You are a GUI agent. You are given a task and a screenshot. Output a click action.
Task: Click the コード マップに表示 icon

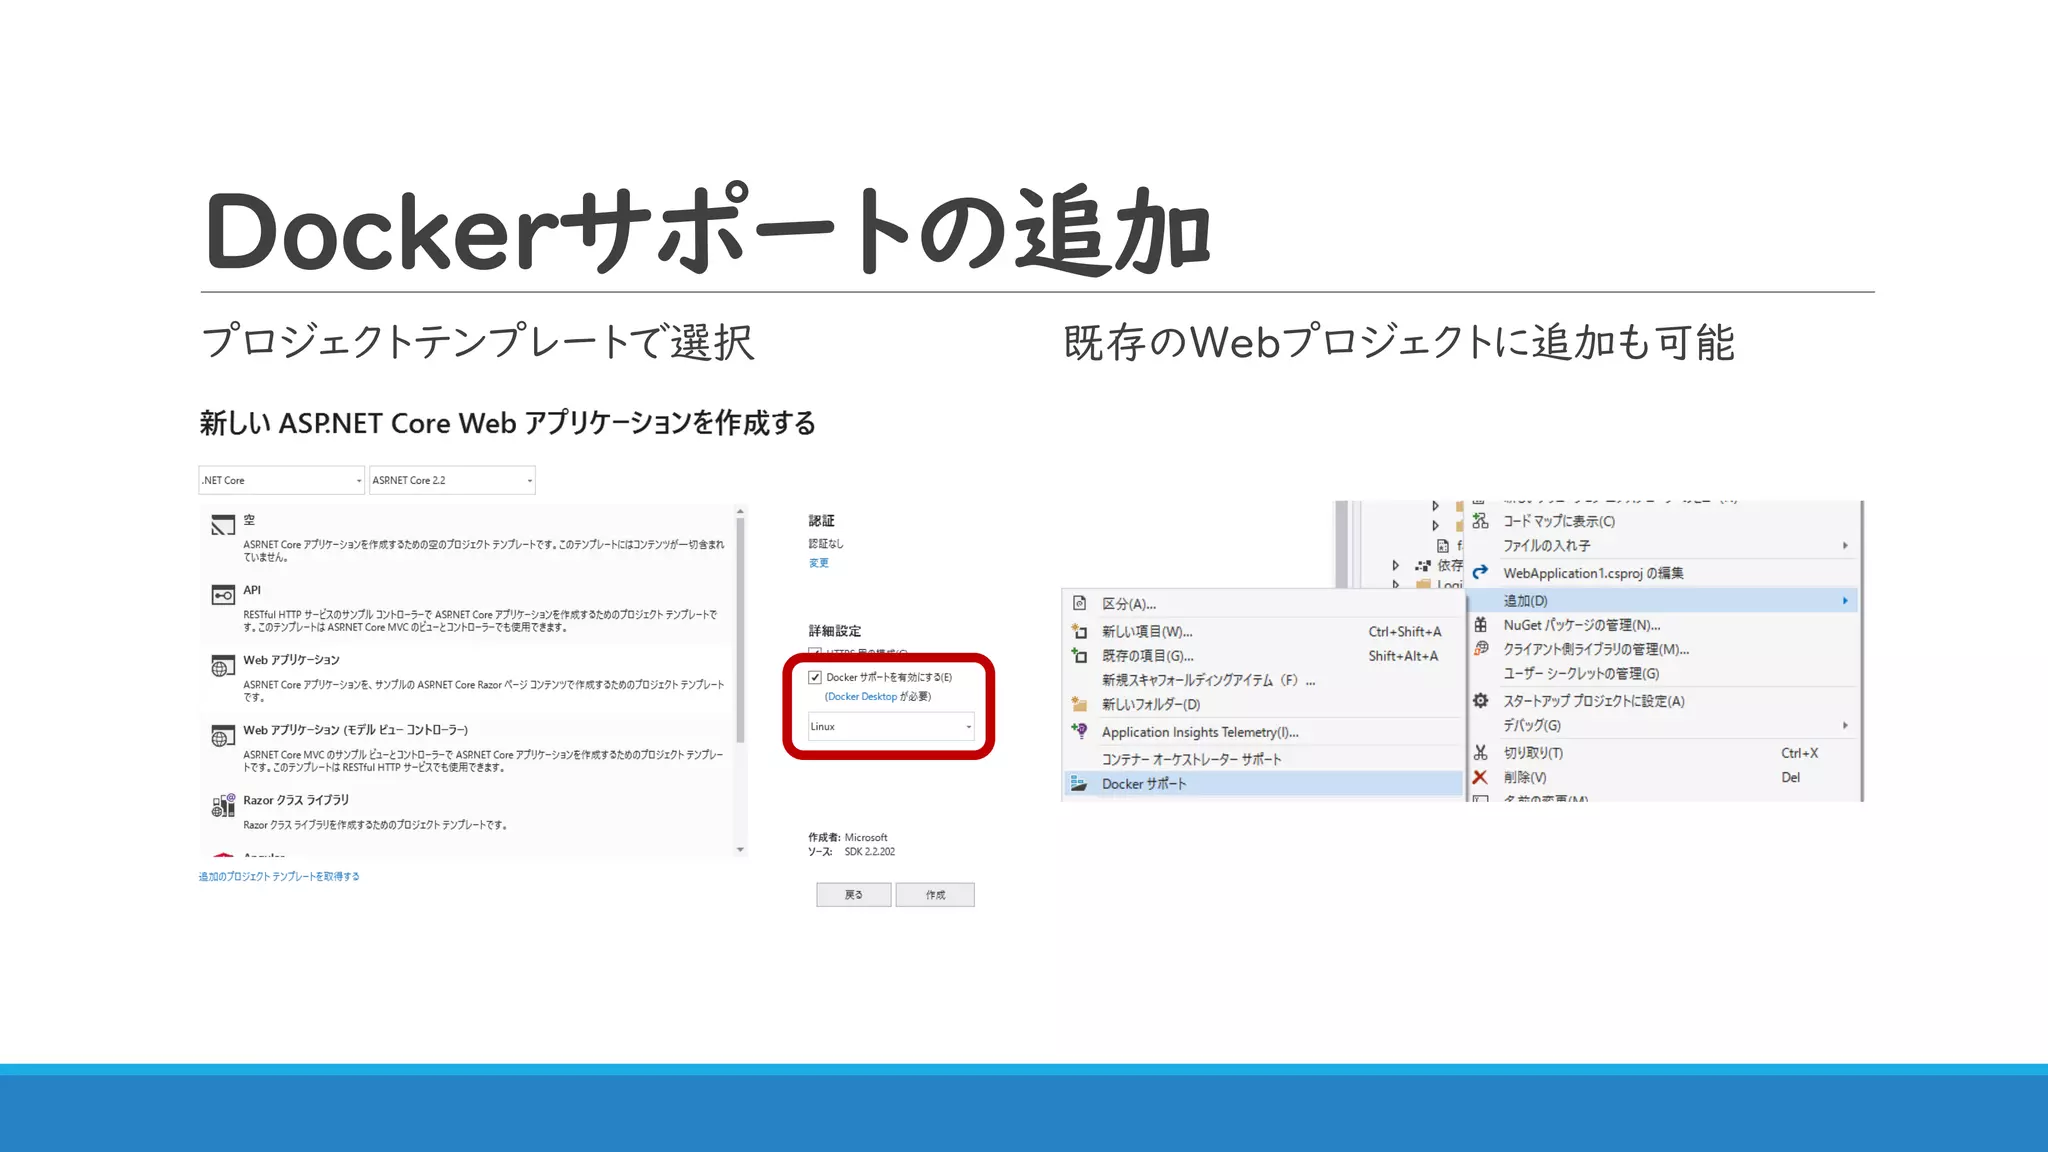[x=1481, y=521]
